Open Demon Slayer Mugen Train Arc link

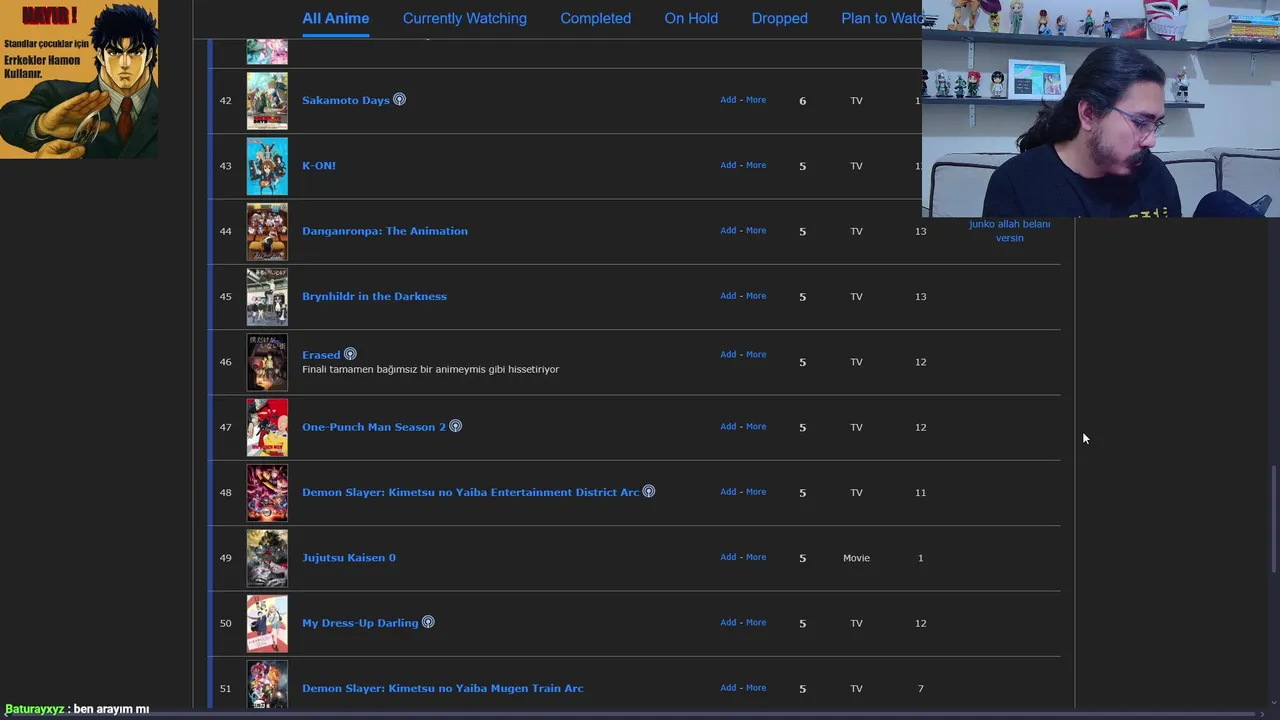pyautogui.click(x=443, y=688)
